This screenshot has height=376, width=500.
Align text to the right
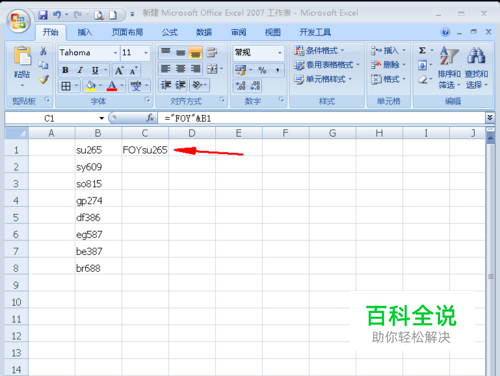pos(195,69)
